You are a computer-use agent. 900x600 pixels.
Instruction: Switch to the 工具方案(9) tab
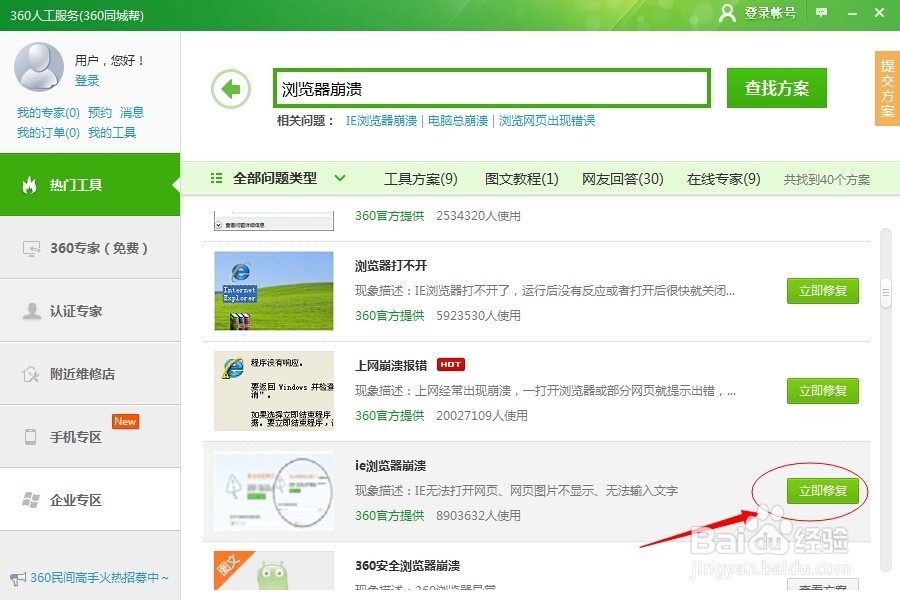(x=421, y=179)
